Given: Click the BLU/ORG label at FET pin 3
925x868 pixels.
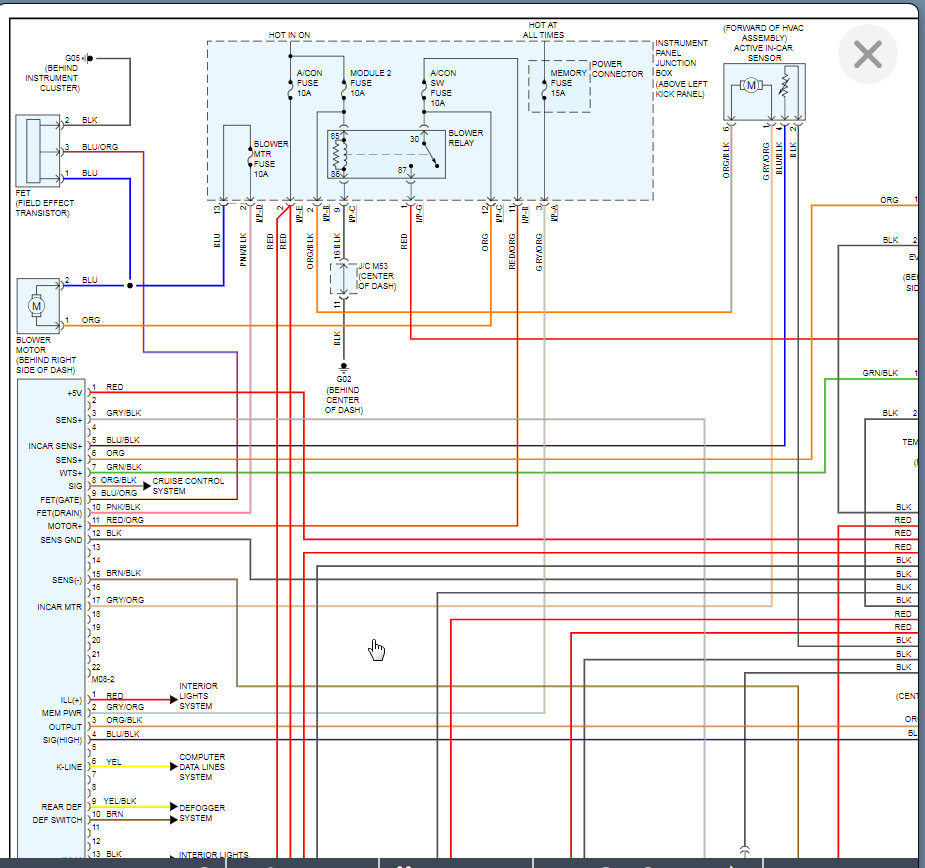Looking at the screenshot, I should pos(100,147).
